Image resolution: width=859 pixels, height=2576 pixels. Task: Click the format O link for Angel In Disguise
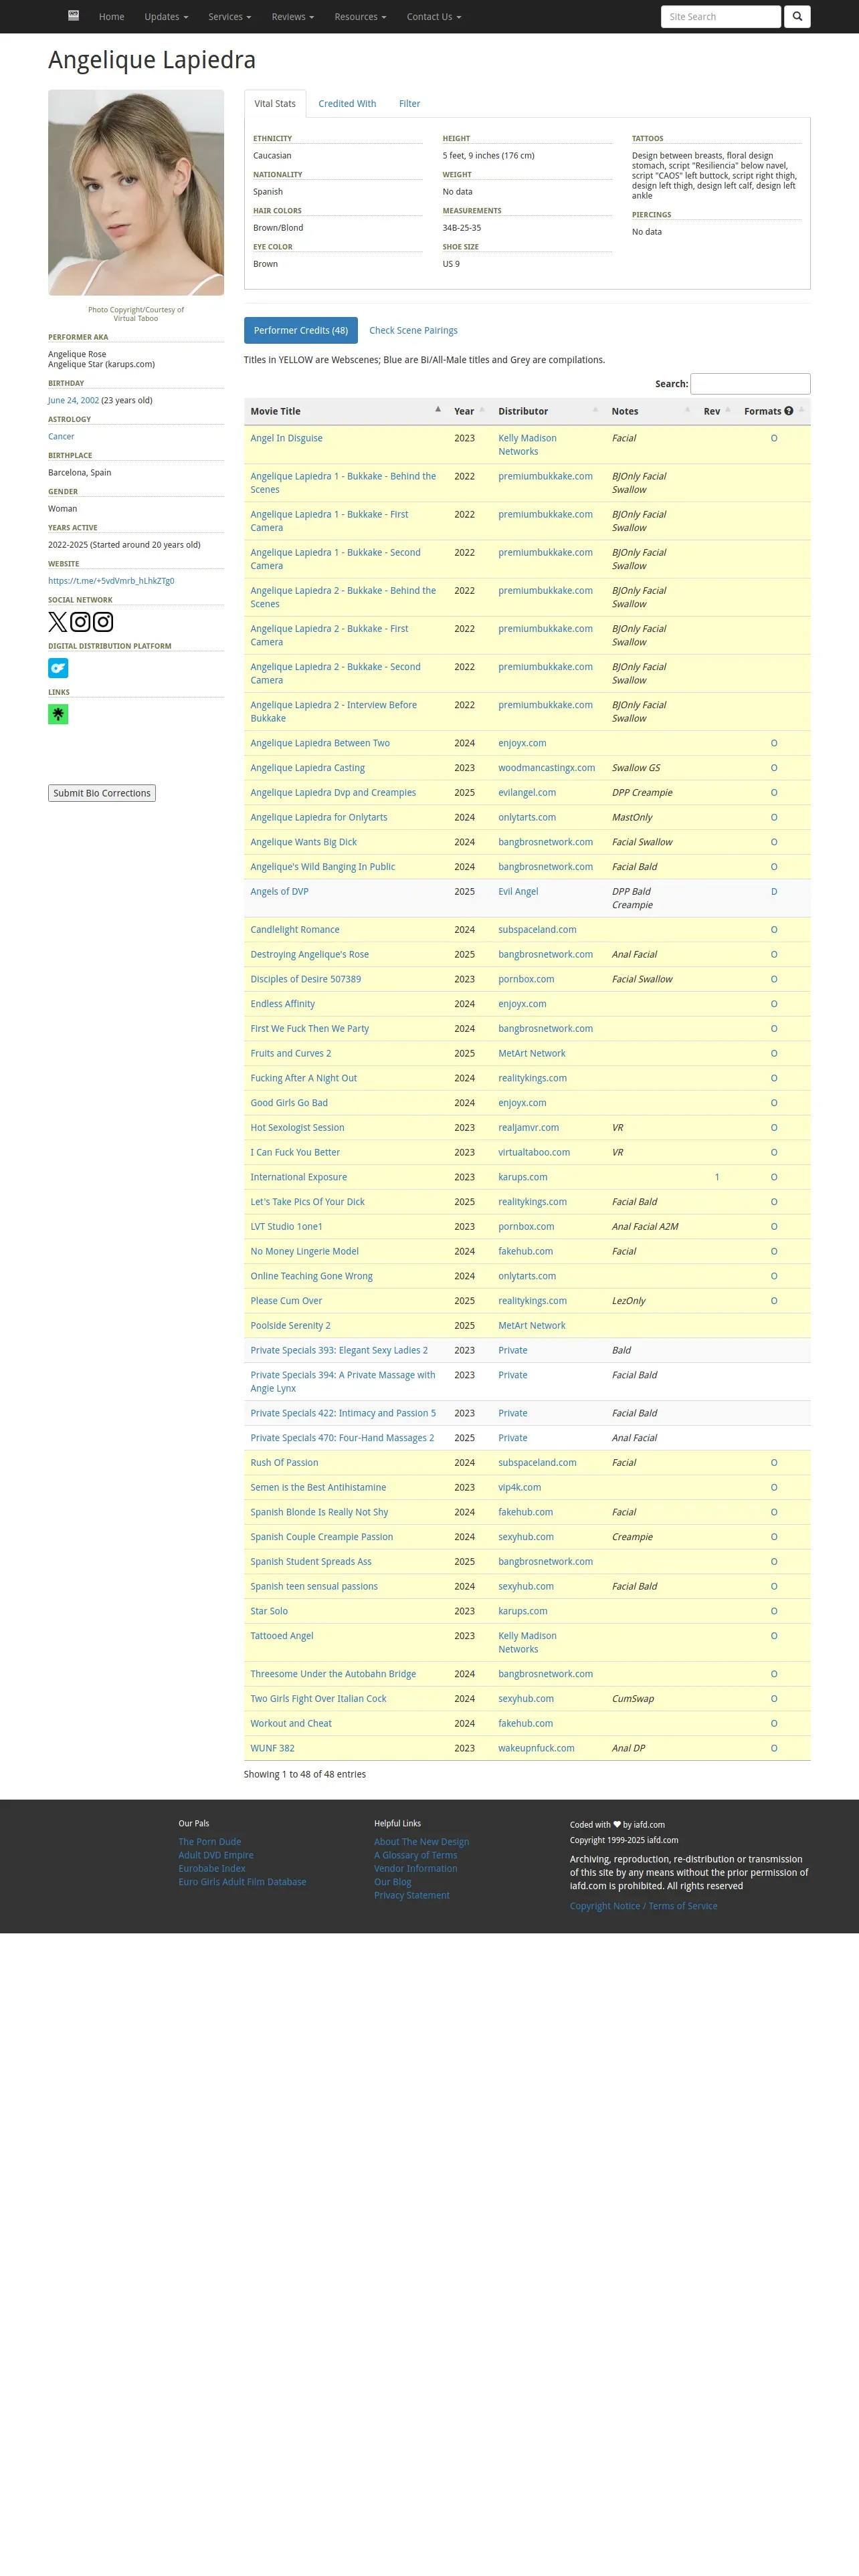pos(774,438)
